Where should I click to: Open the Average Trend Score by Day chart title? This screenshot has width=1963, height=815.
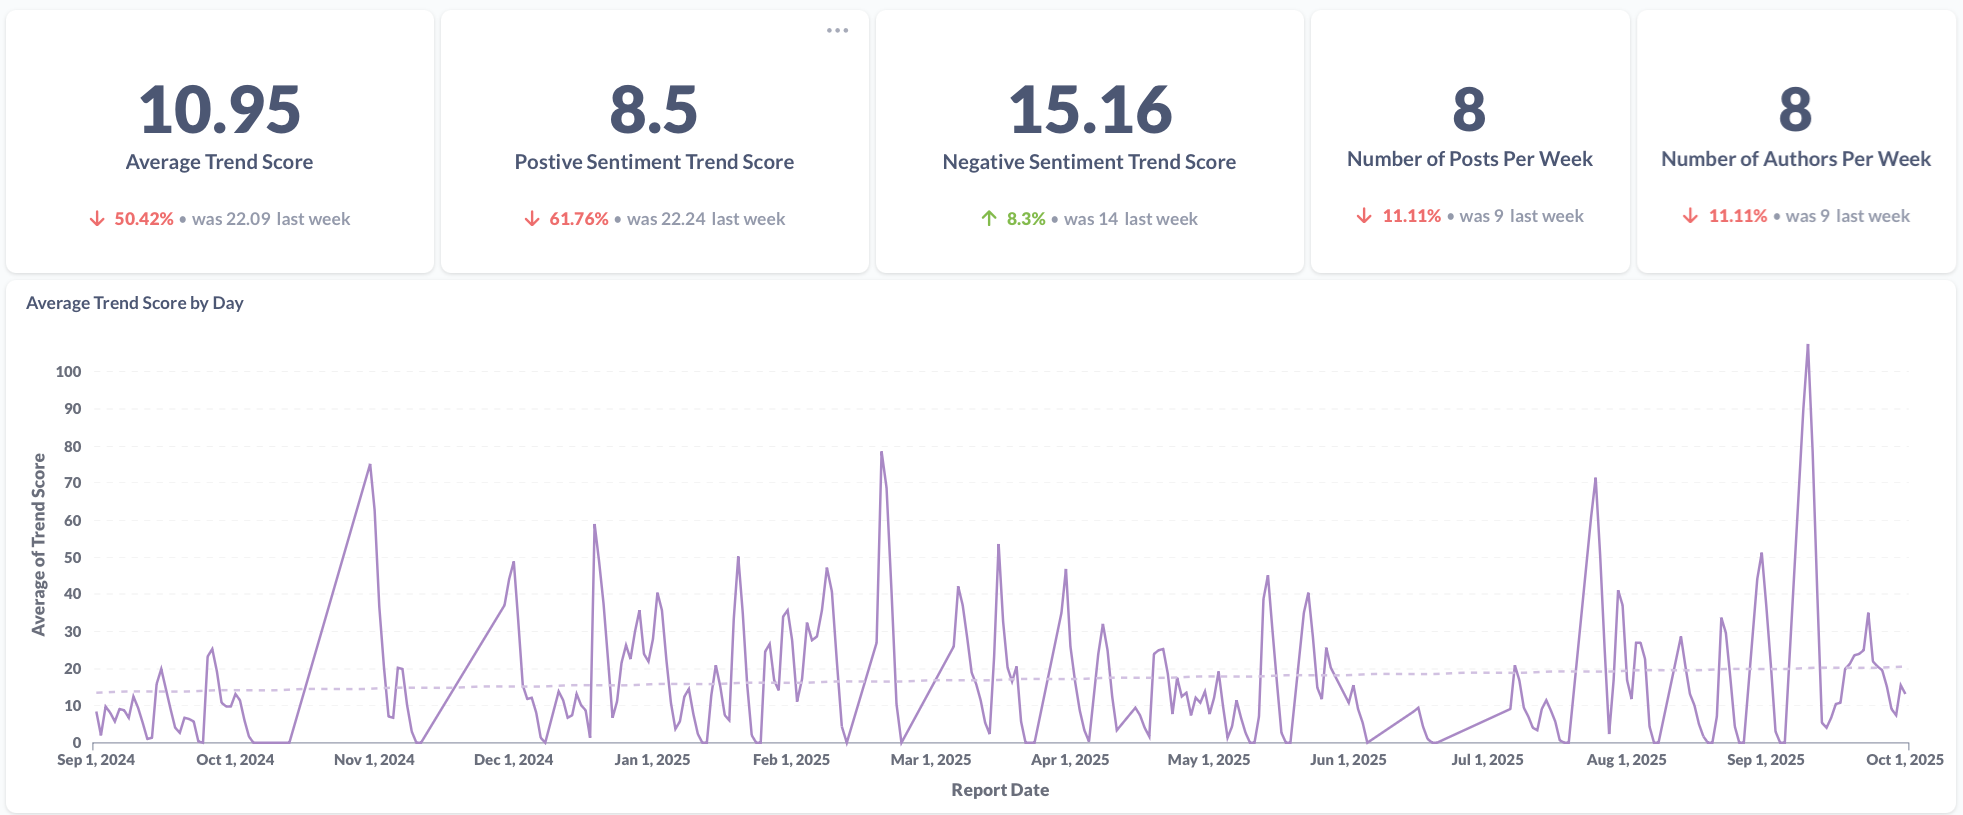point(135,303)
